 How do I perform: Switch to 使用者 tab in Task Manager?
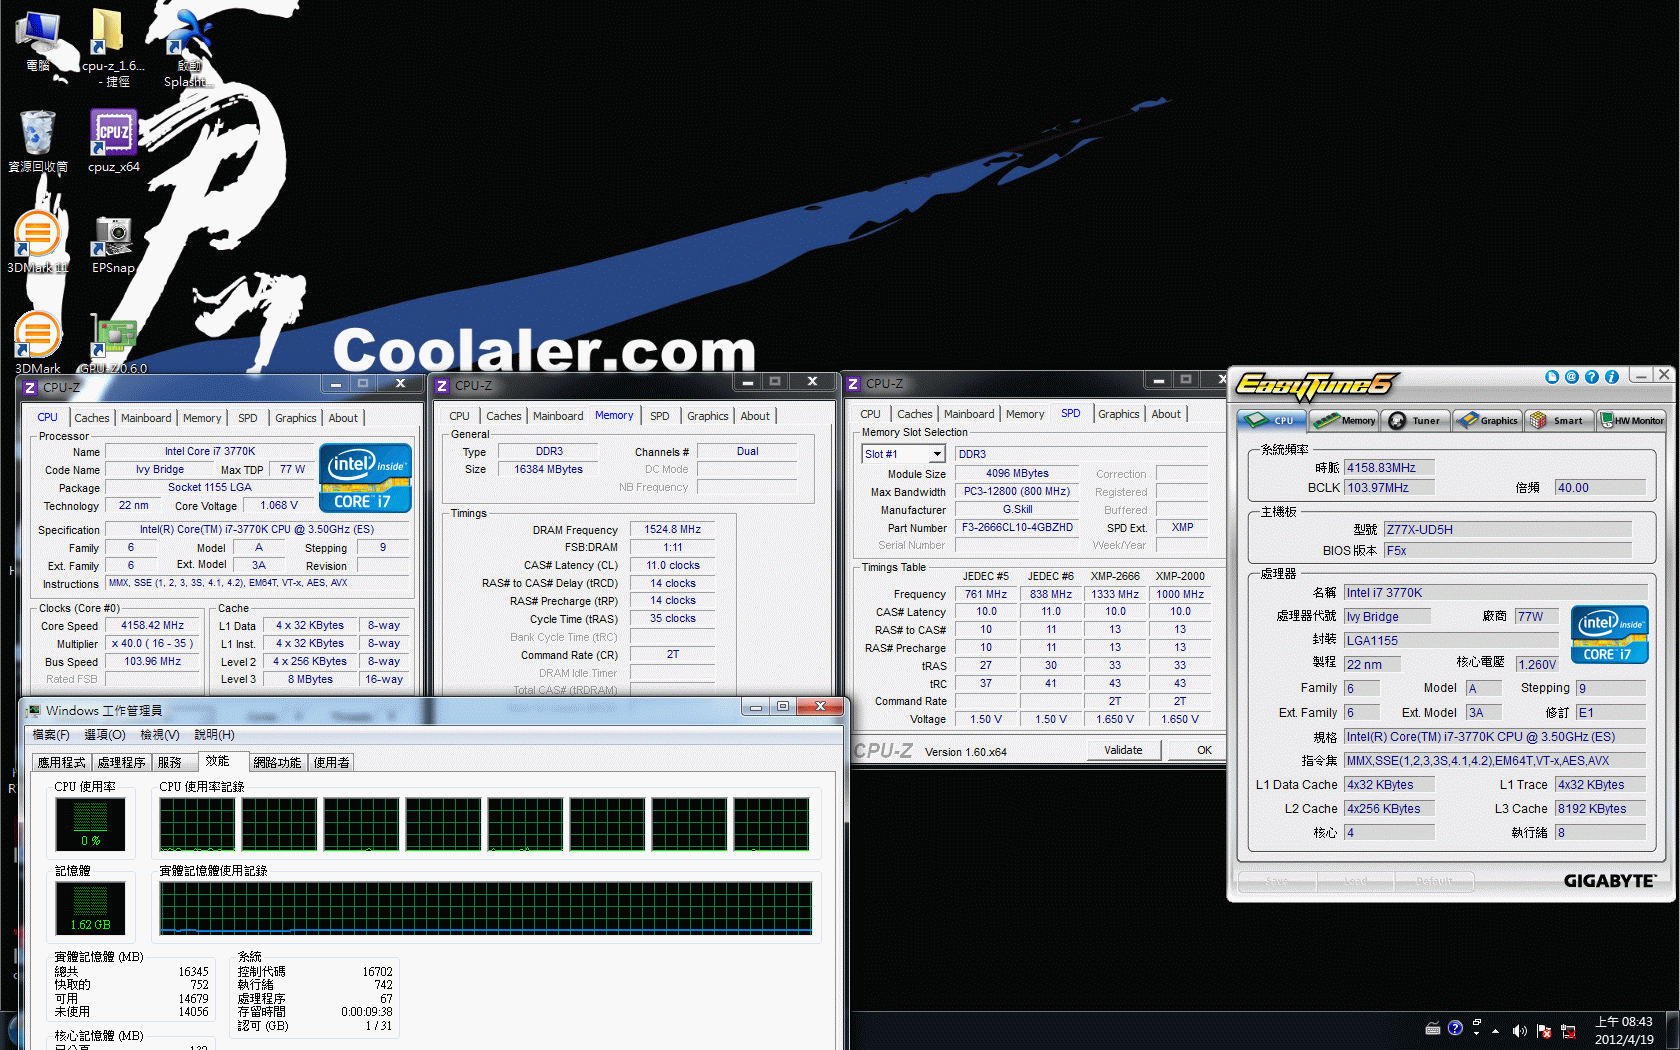coord(331,762)
